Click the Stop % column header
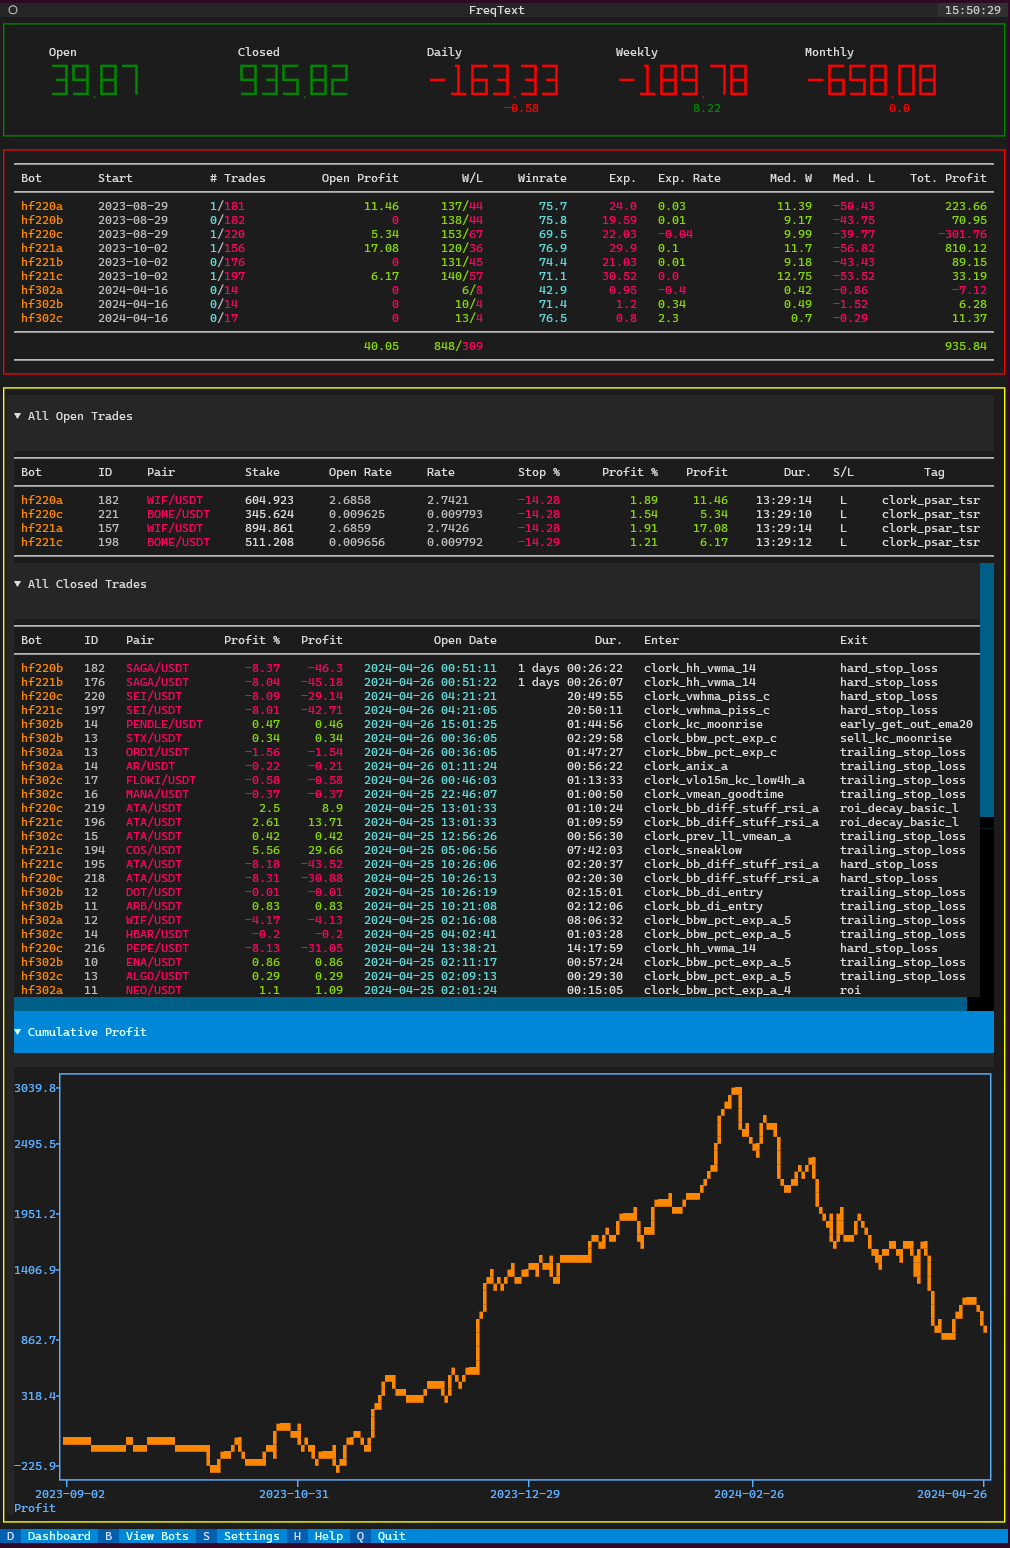 pyautogui.click(x=539, y=472)
